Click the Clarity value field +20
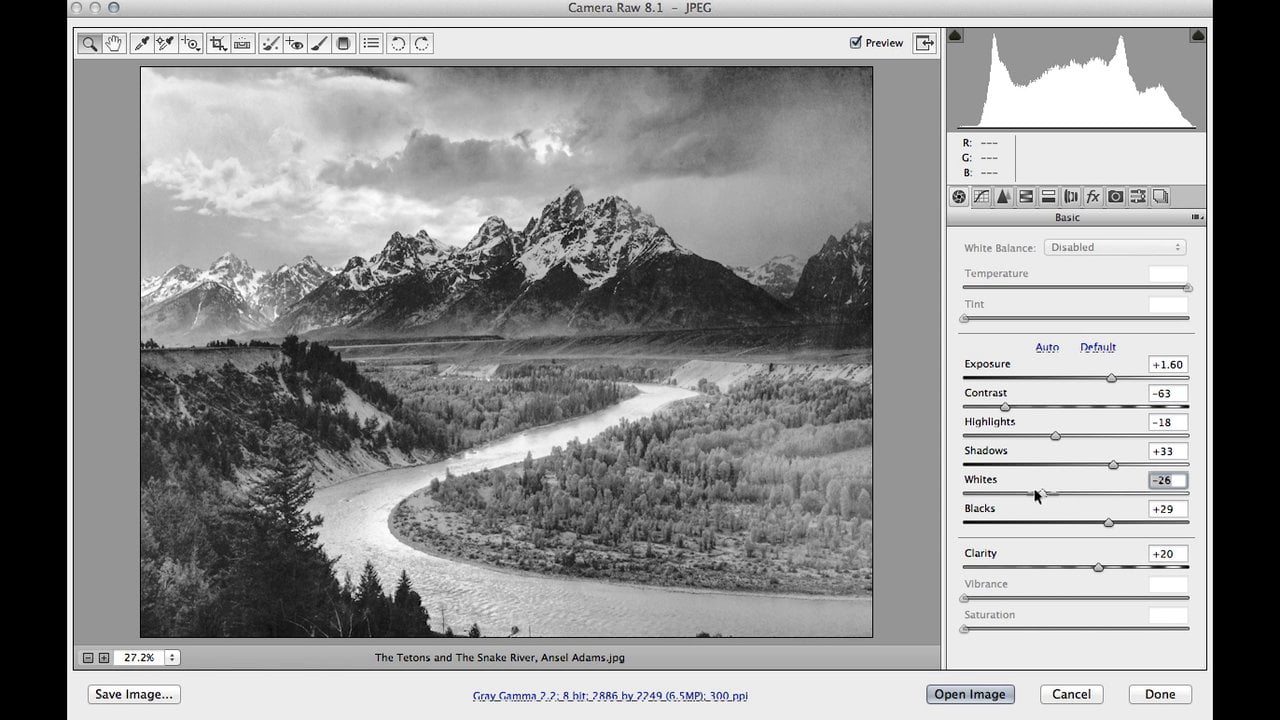The height and width of the screenshot is (720, 1280). pyautogui.click(x=1168, y=554)
